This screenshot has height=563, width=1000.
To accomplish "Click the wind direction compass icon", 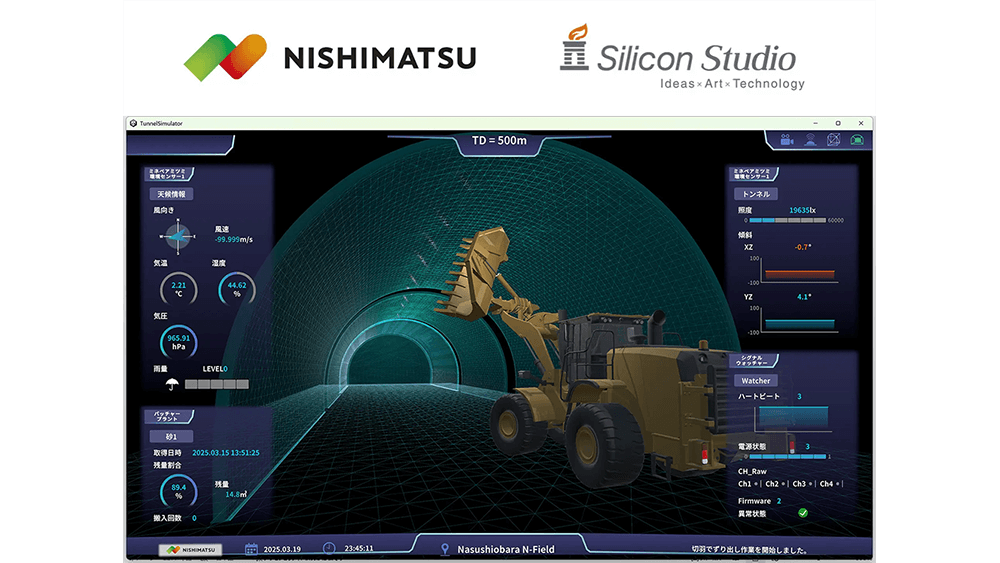I will tap(178, 236).
